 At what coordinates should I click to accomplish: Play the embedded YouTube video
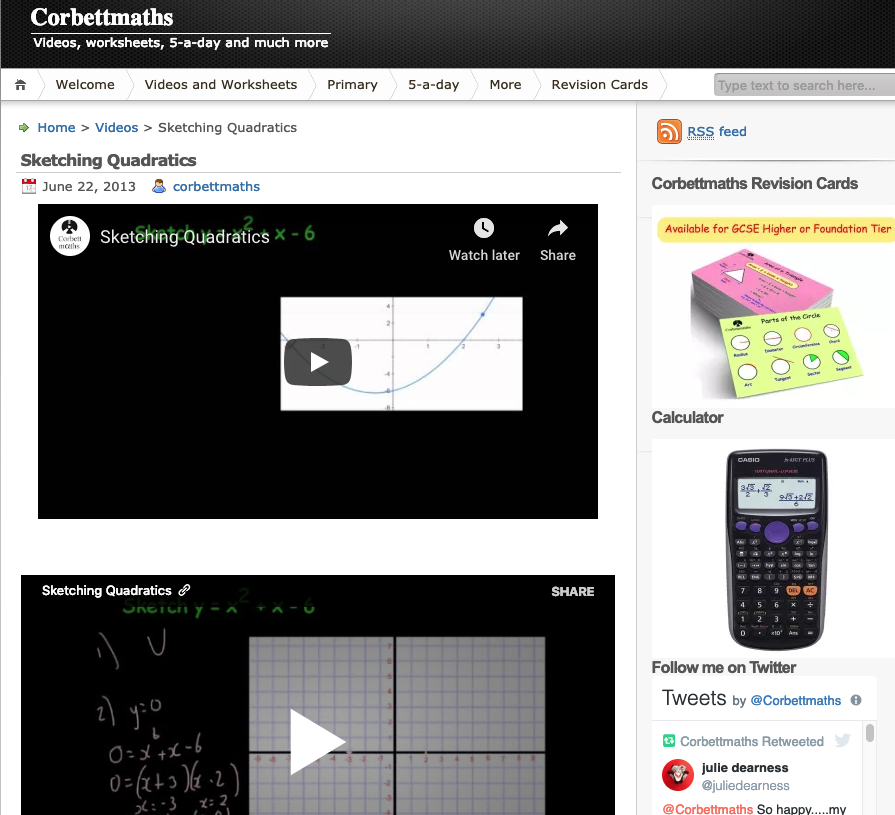click(x=318, y=362)
